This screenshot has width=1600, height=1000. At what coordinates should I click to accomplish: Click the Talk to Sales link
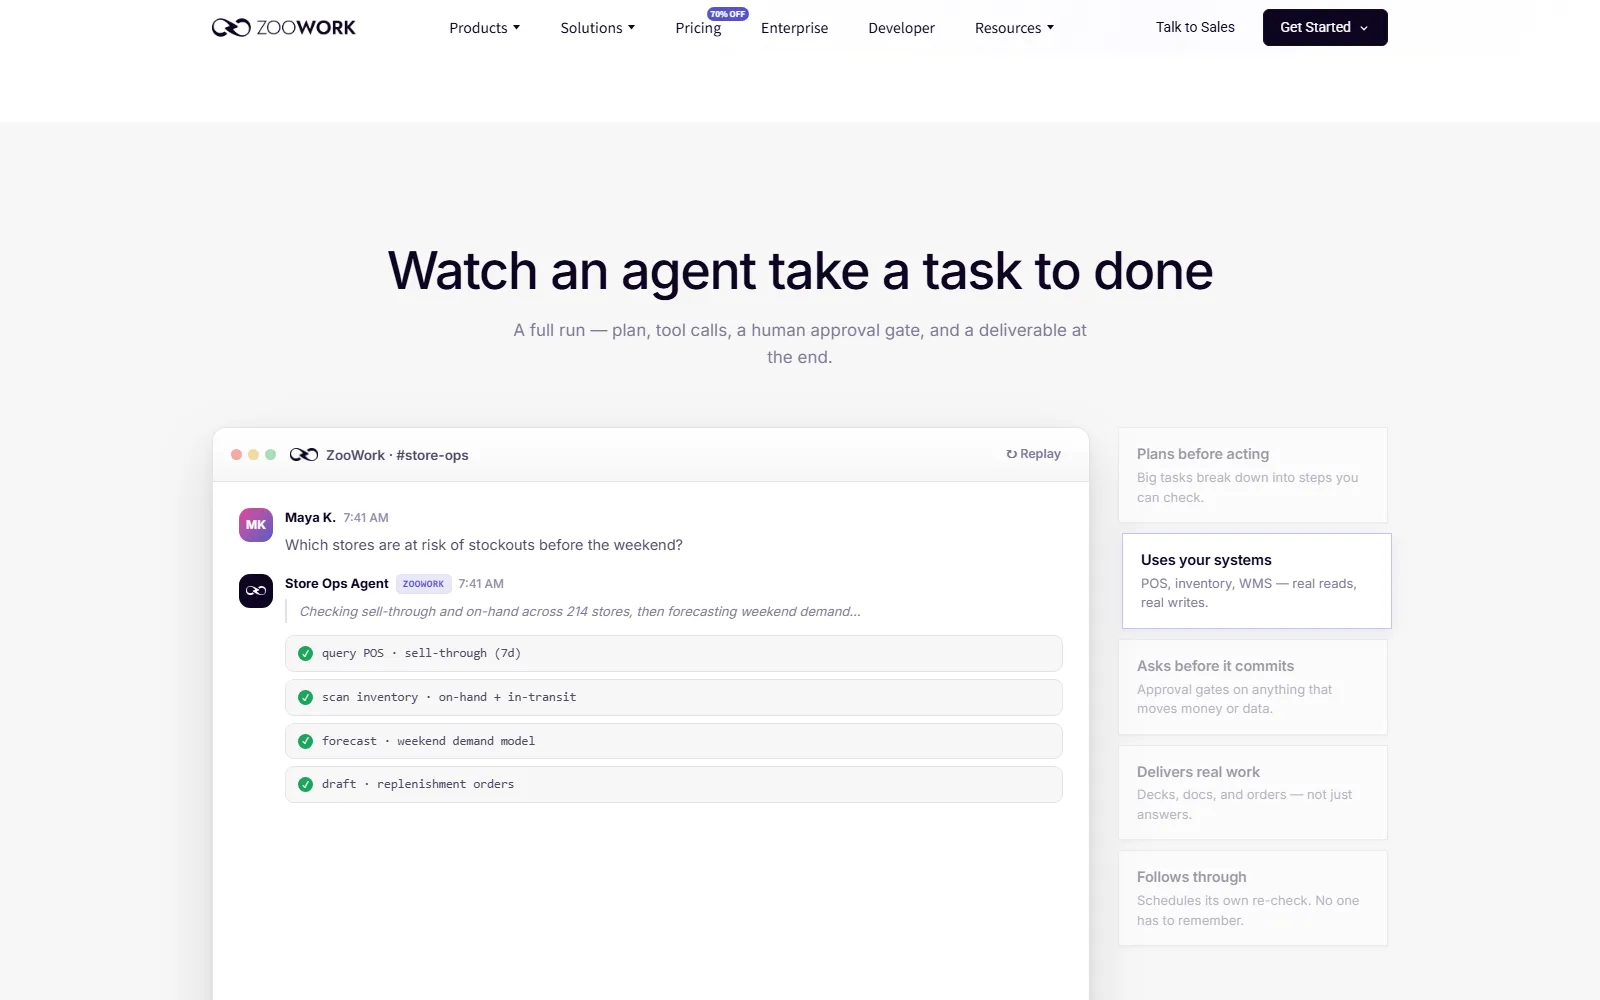(1195, 27)
